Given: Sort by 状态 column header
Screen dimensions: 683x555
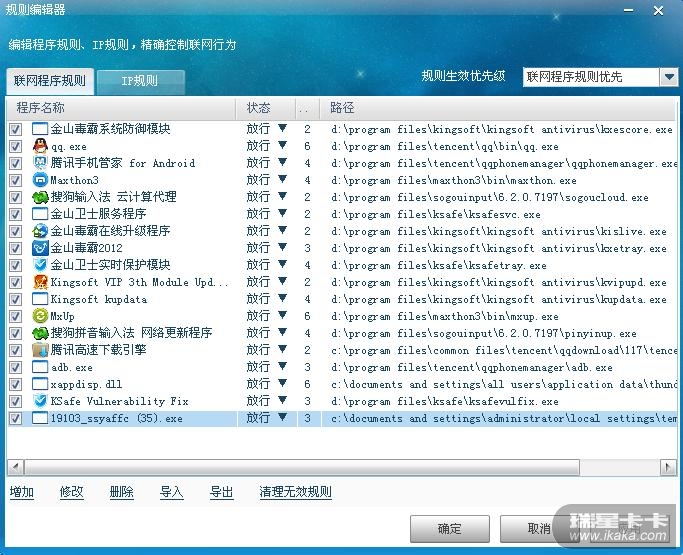Looking at the screenshot, I should (265, 108).
